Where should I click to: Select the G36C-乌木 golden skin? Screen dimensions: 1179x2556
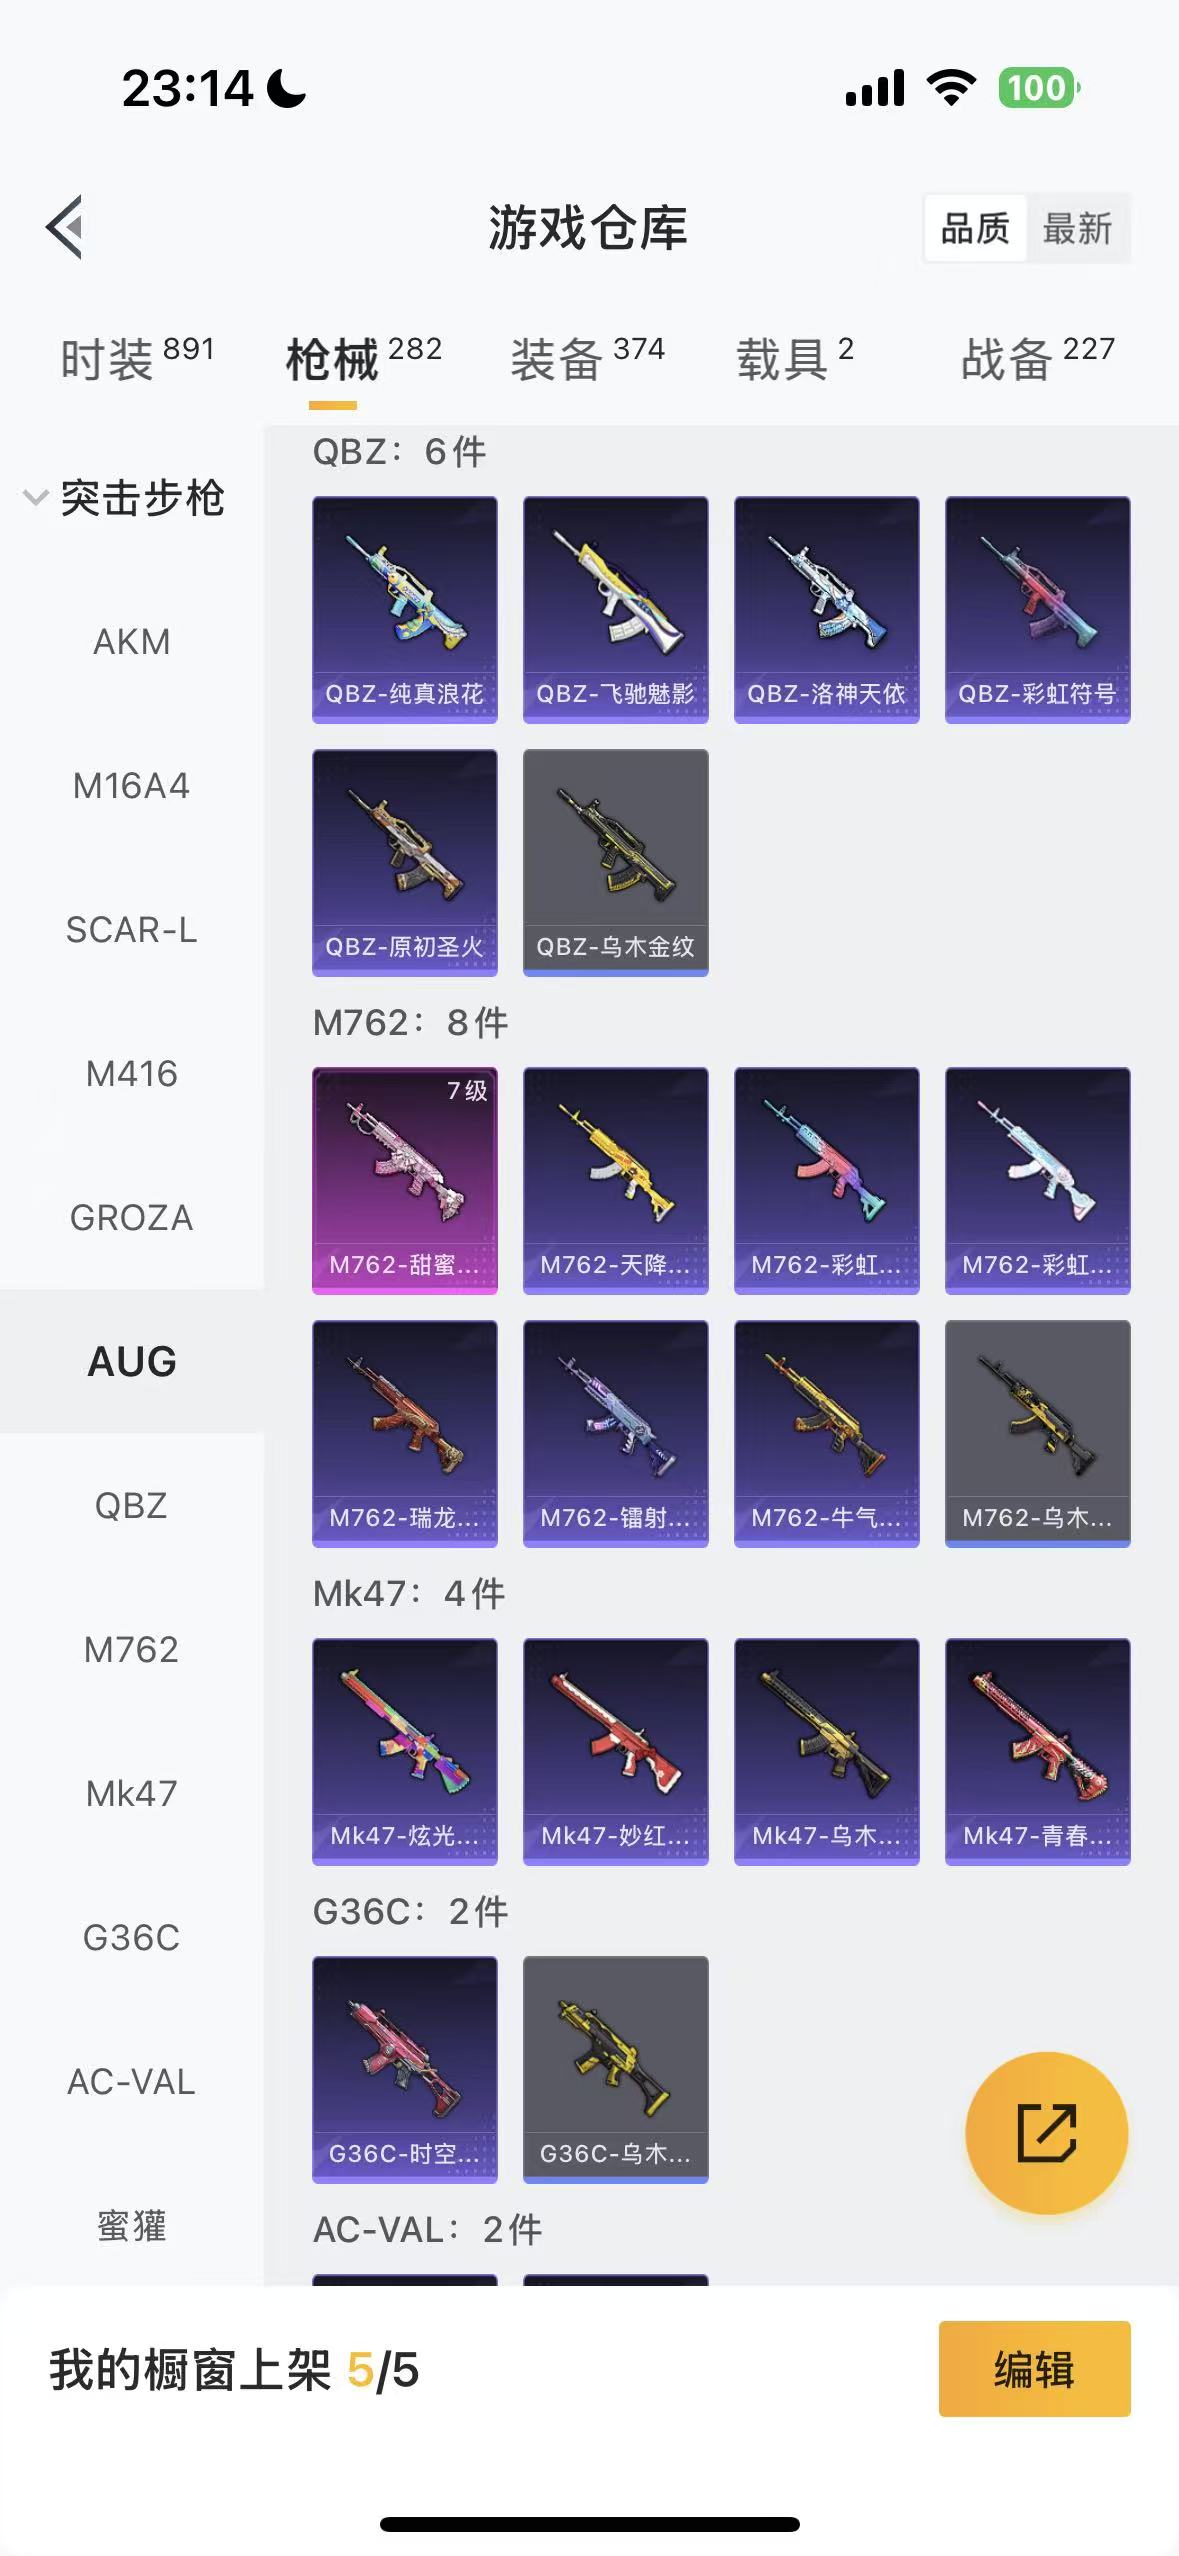[616, 2069]
